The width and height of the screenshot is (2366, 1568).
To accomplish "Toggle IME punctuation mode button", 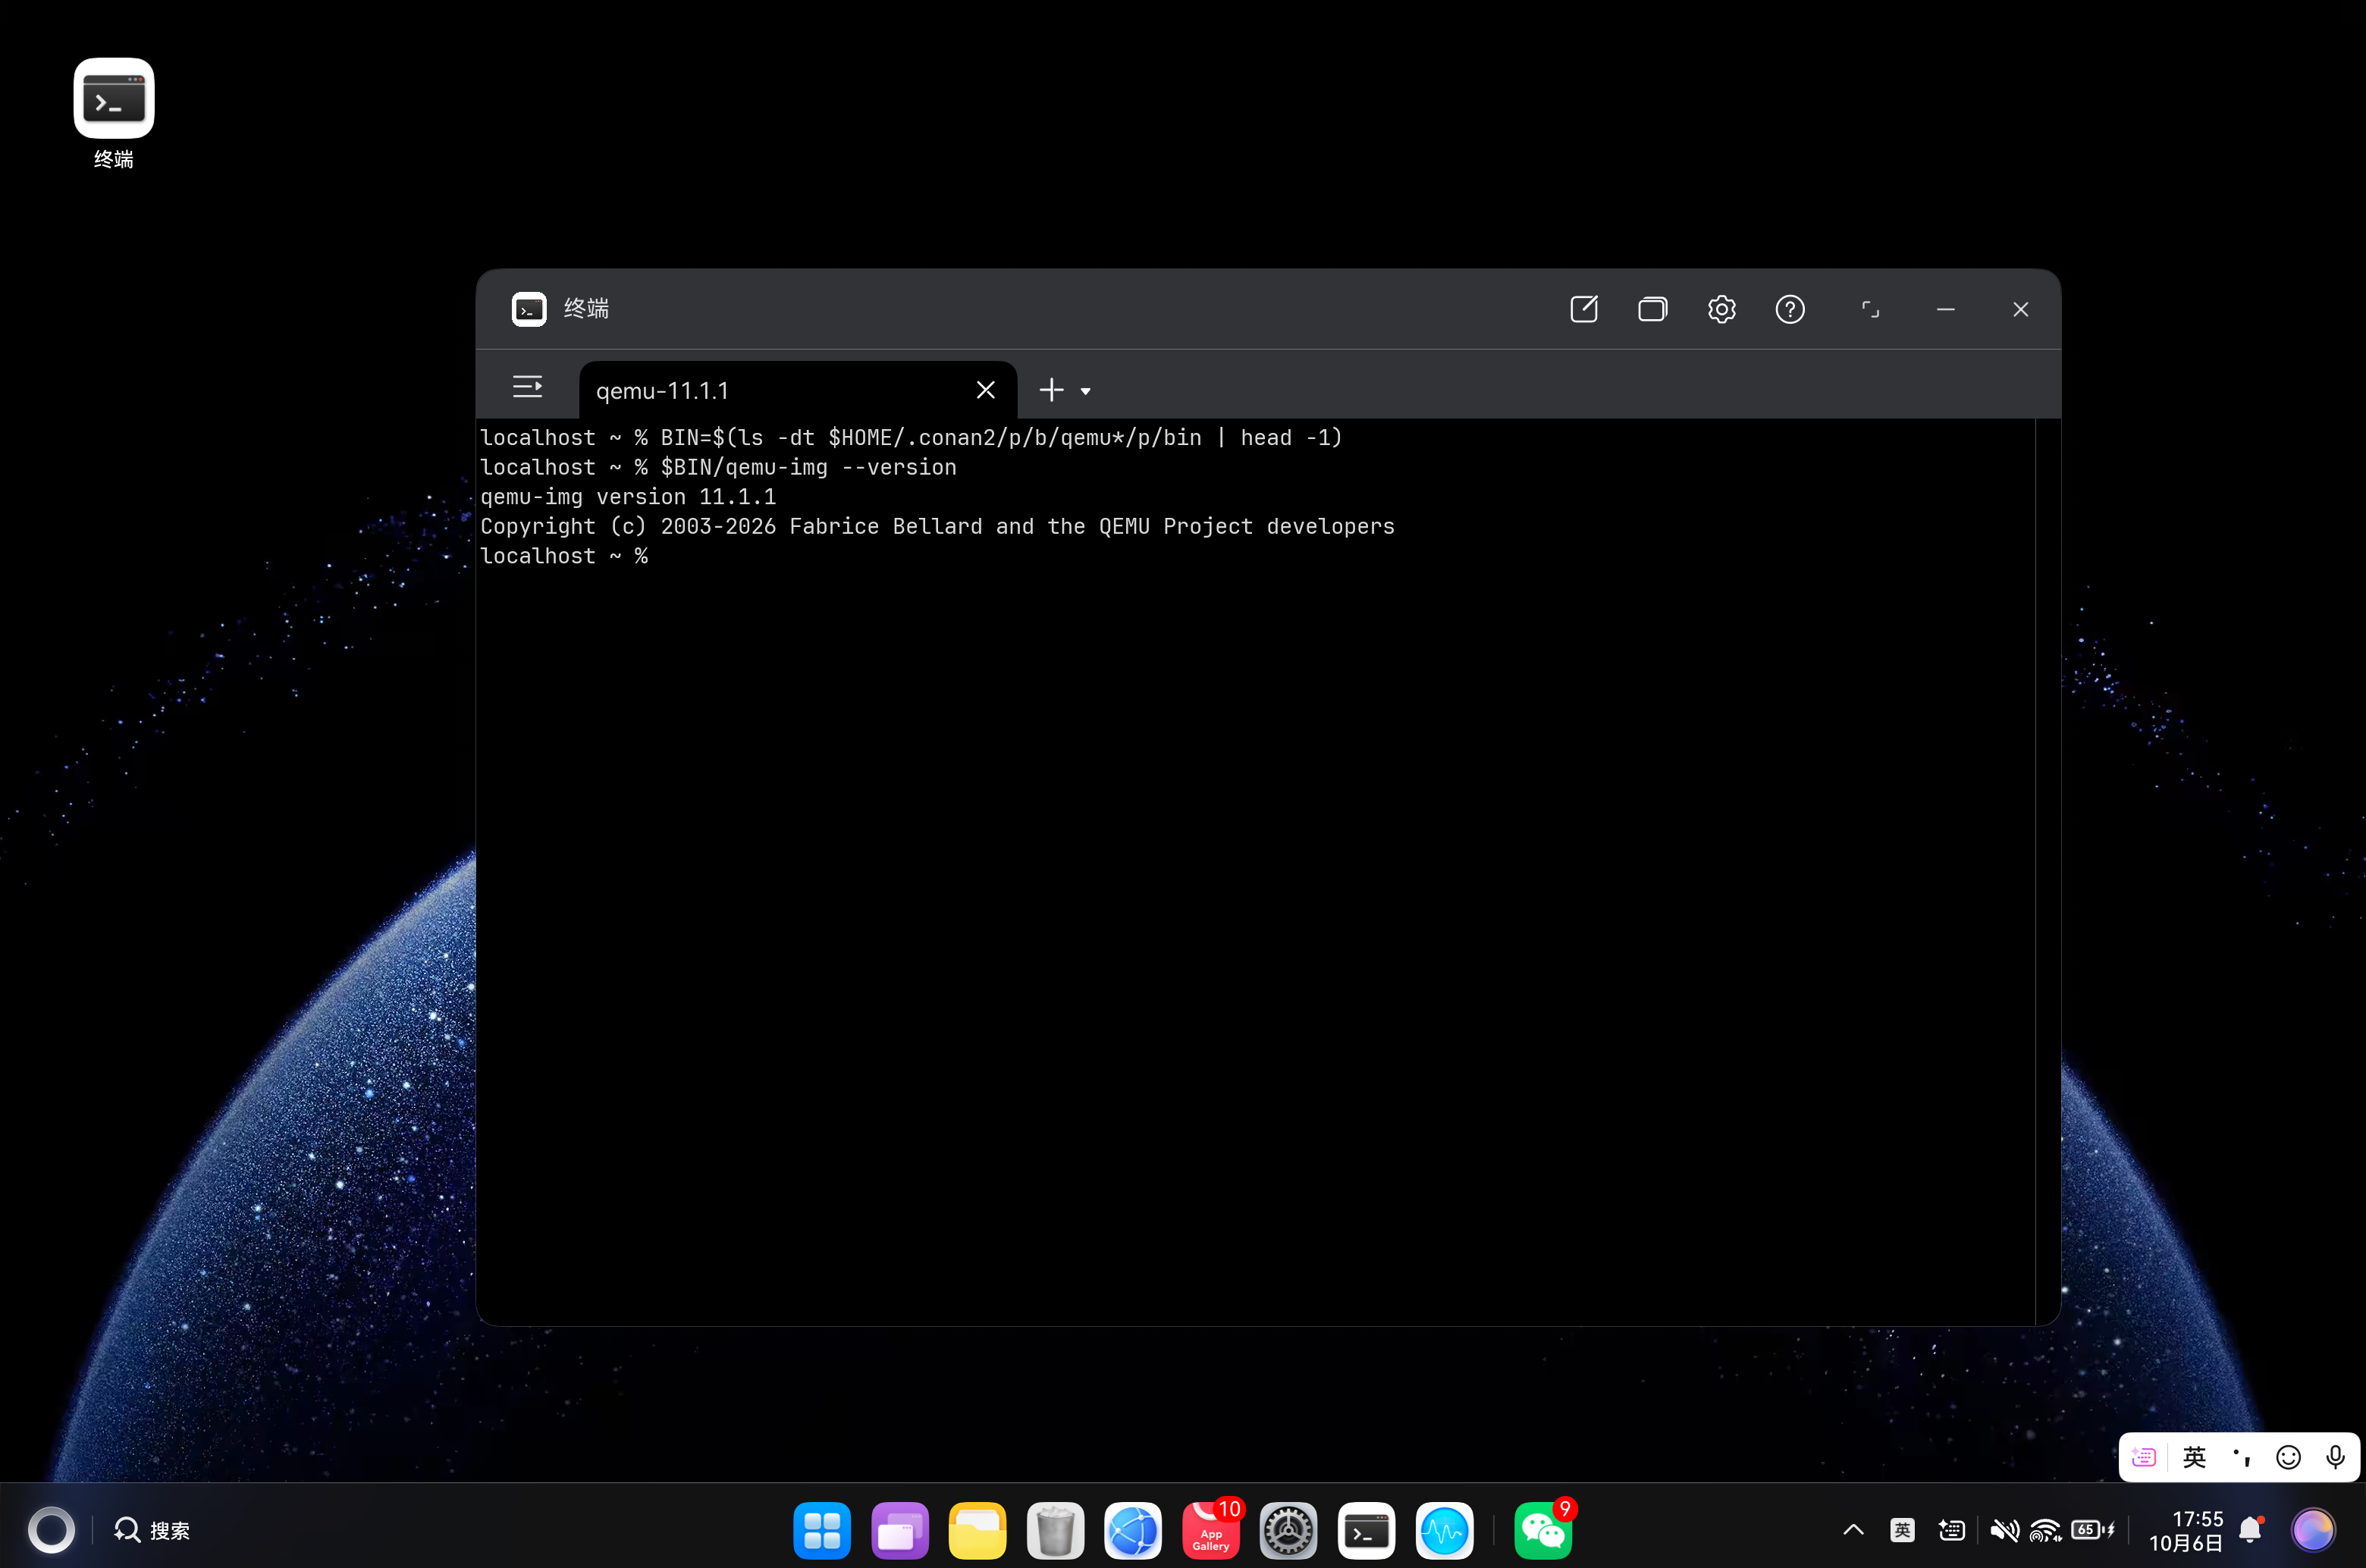I will (x=2242, y=1457).
